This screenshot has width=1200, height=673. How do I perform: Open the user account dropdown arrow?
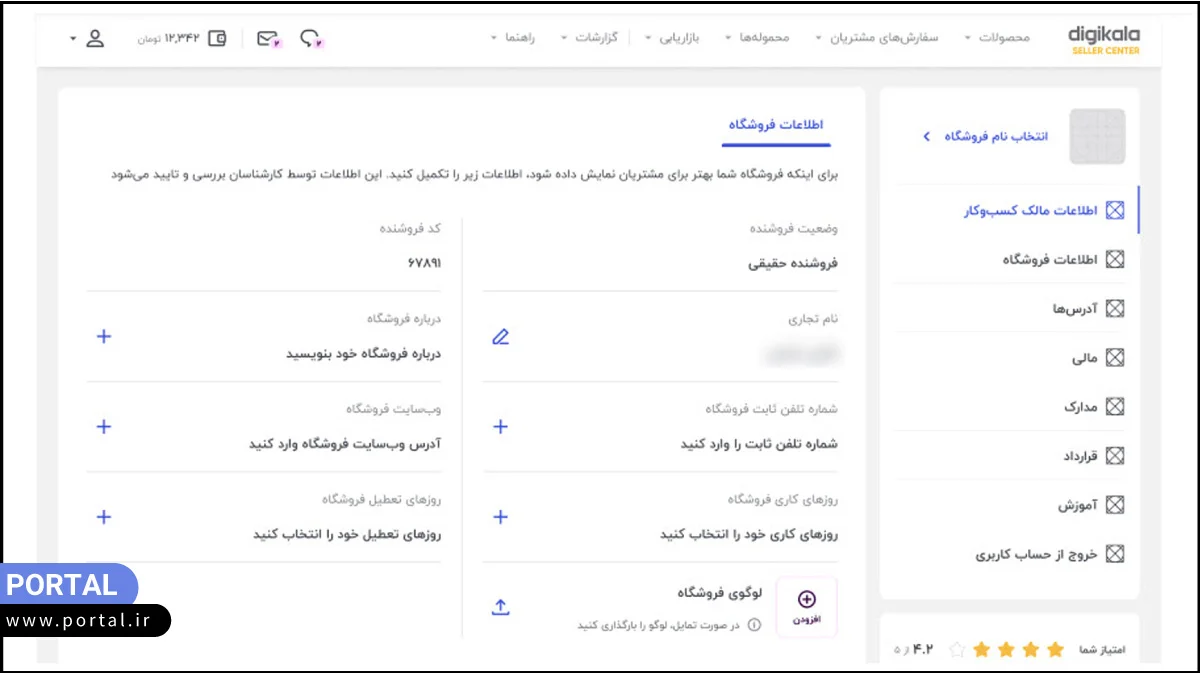point(74,37)
